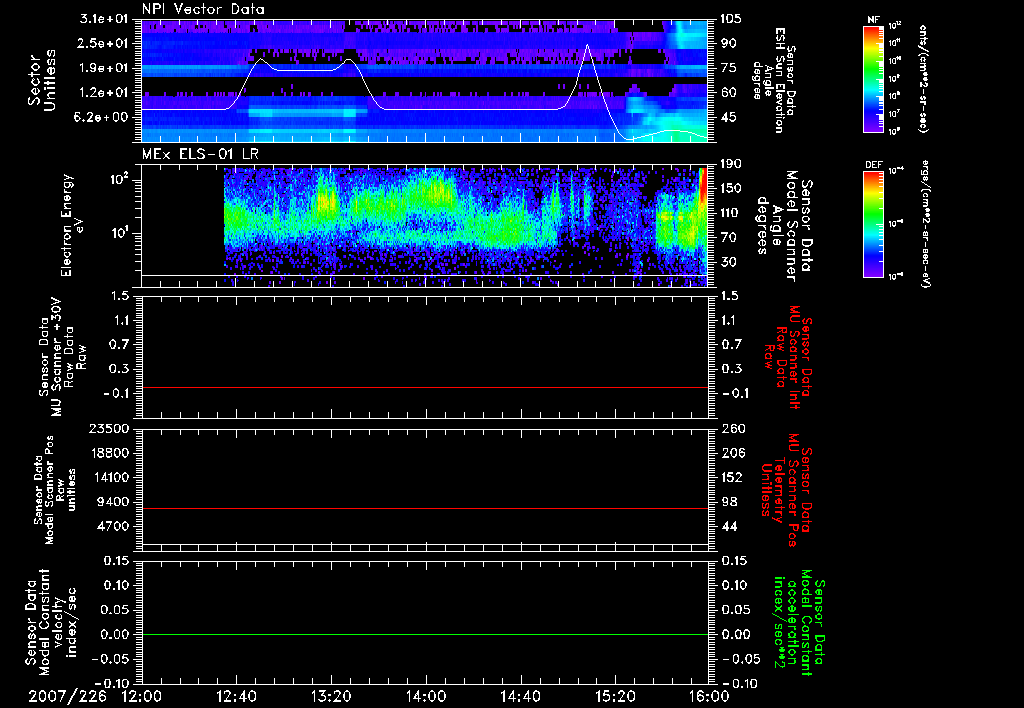Click the '2.5e+01' sector tick value
The image size is (1024, 708).
coord(104,43)
